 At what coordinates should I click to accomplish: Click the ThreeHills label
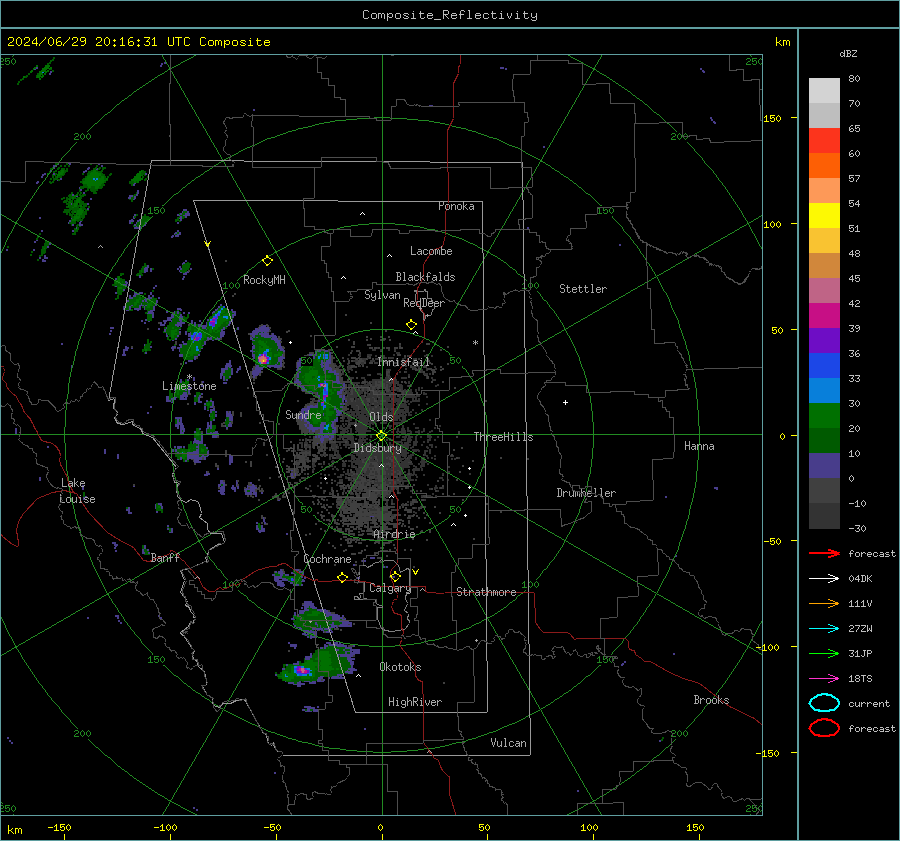tap(503, 437)
